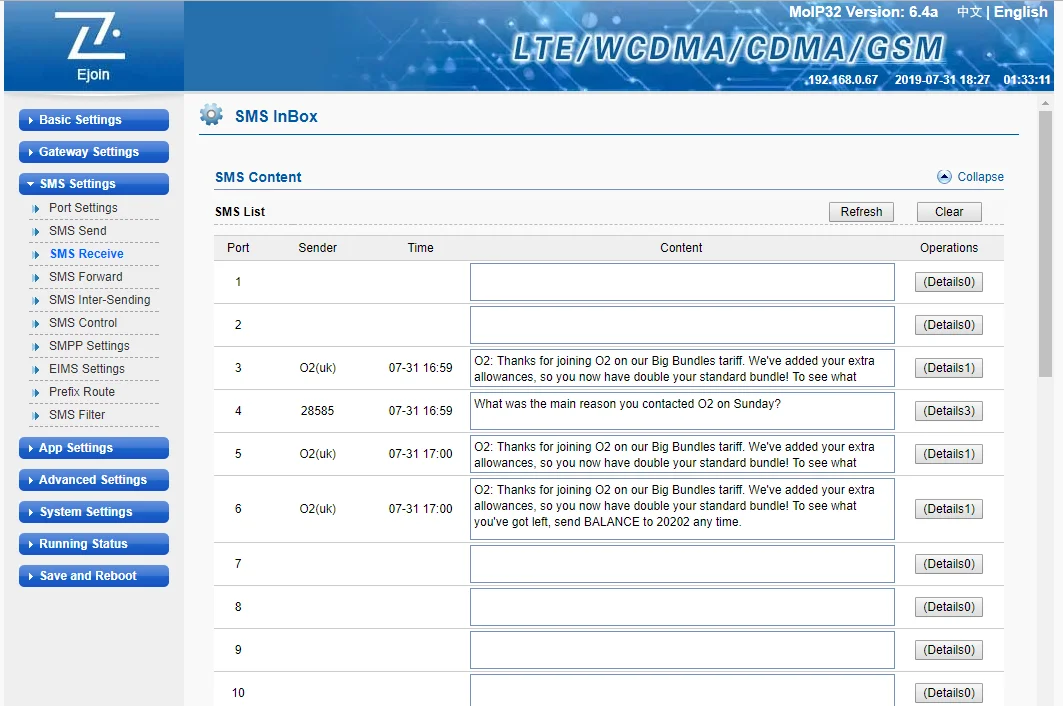Open the EIMS Settings page
The width and height of the screenshot is (1063, 706).
click(87, 369)
